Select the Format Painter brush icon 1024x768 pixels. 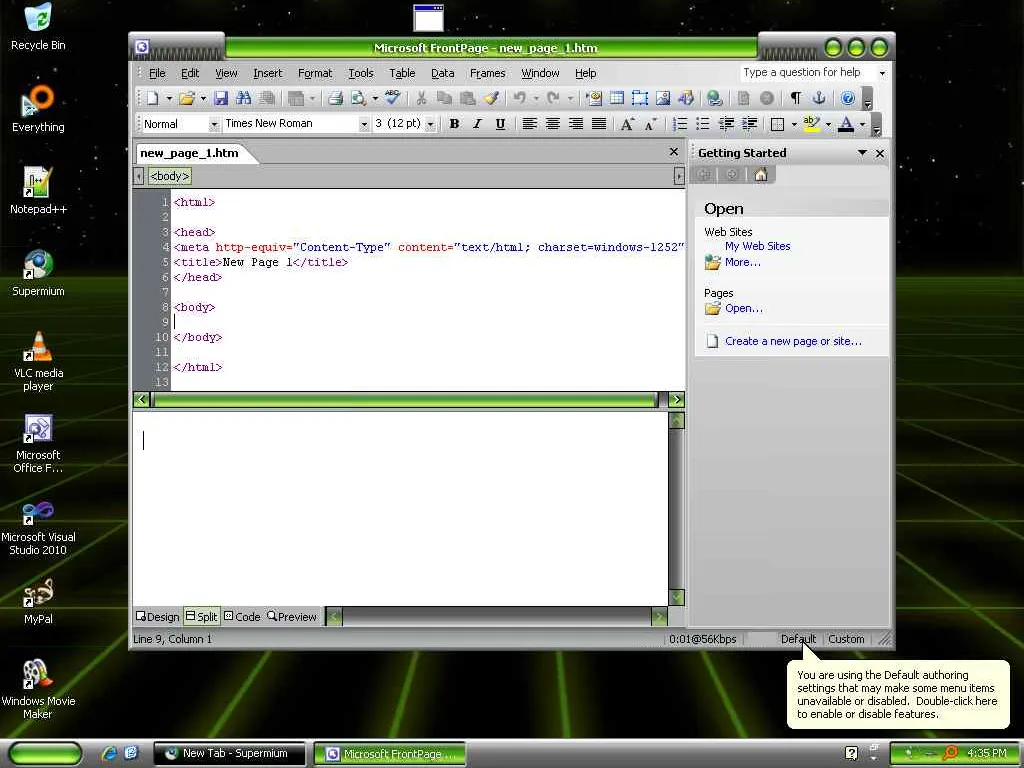click(491, 99)
